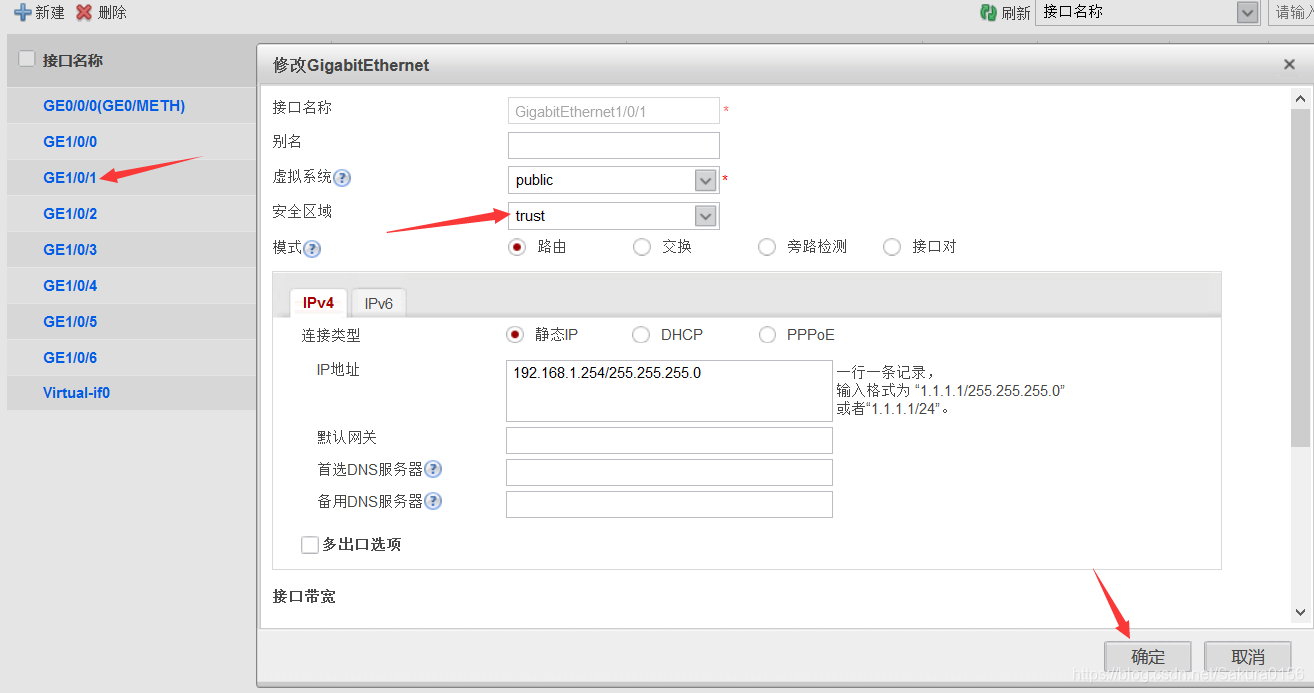Image resolution: width=1314 pixels, height=693 pixels.
Task: Click the dialog scrollbar up arrow
Action: point(1300,99)
